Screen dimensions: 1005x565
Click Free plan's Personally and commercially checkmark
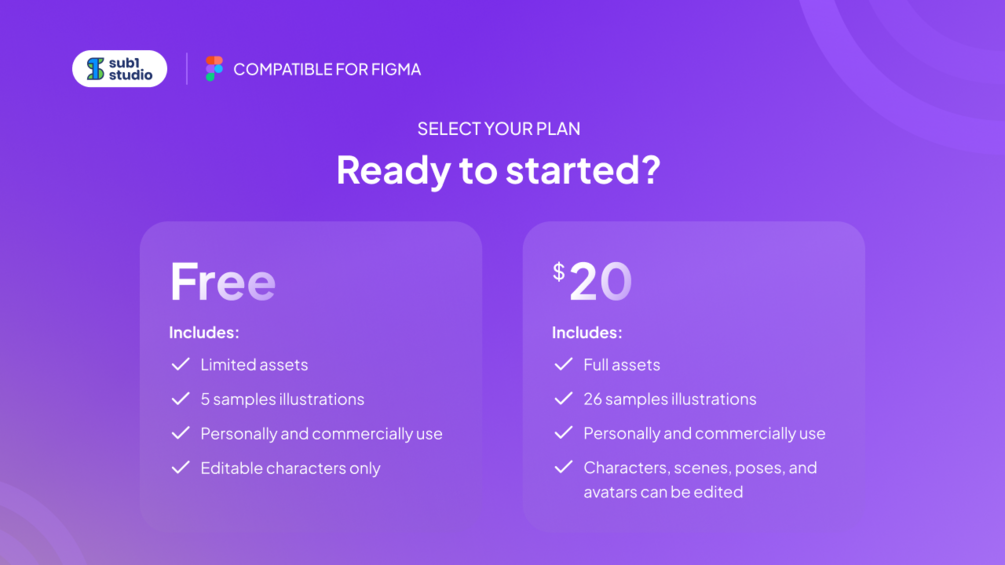(x=181, y=433)
